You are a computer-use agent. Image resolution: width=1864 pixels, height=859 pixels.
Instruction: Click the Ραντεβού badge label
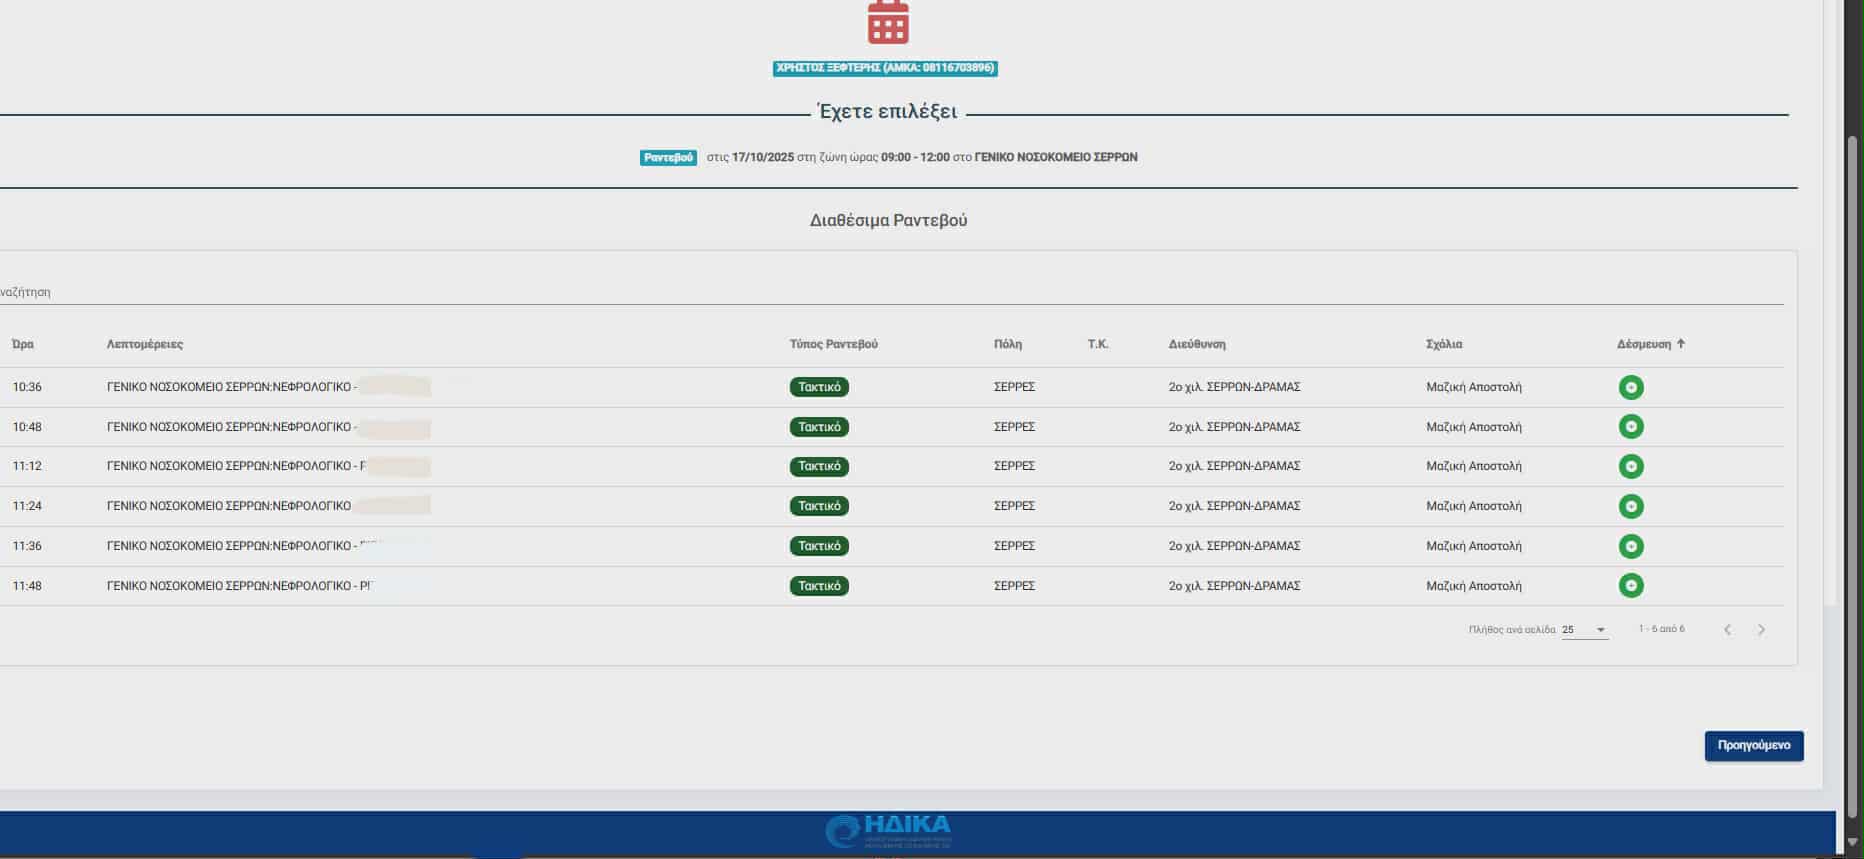click(668, 158)
